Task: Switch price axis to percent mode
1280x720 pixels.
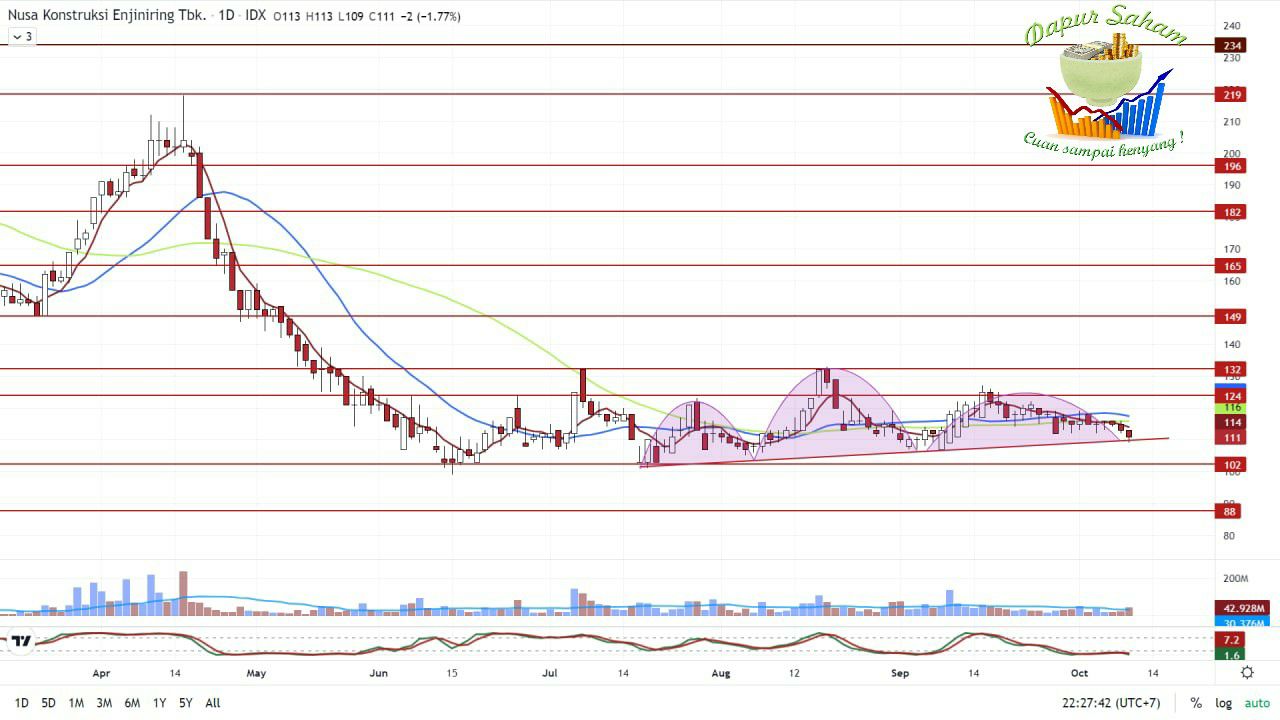Action: coord(1196,703)
